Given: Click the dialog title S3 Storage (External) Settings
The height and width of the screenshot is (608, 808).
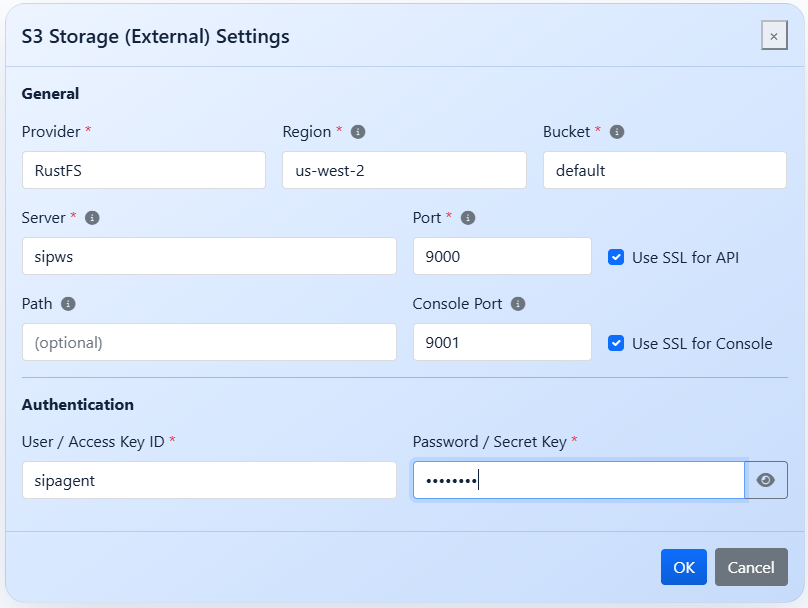Looking at the screenshot, I should point(156,37).
